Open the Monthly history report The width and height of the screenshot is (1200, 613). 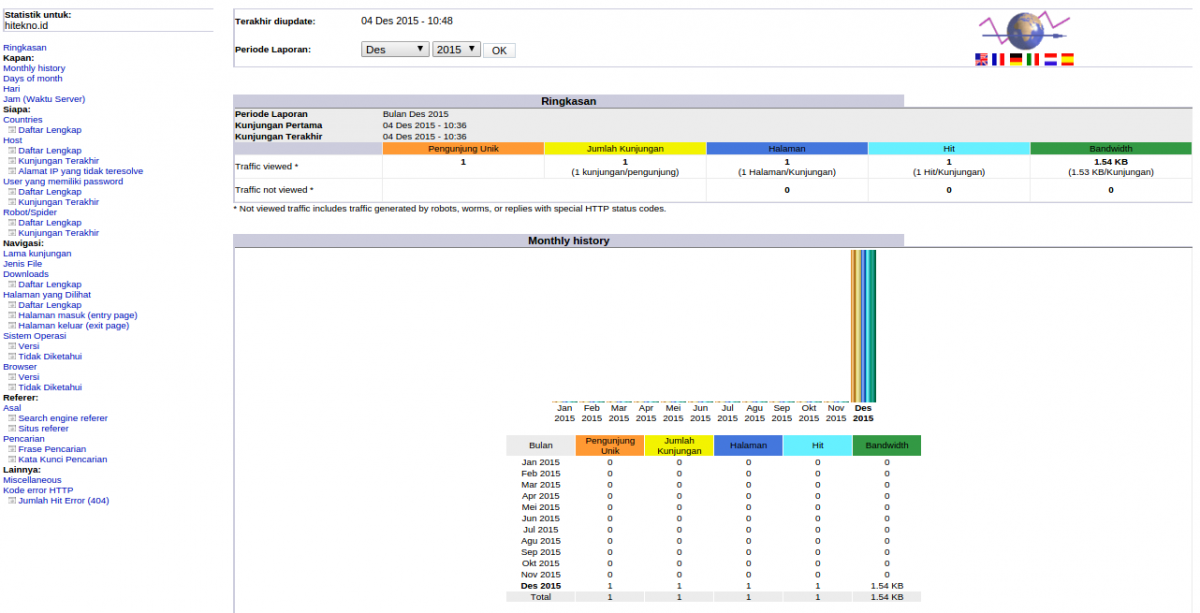32,67
